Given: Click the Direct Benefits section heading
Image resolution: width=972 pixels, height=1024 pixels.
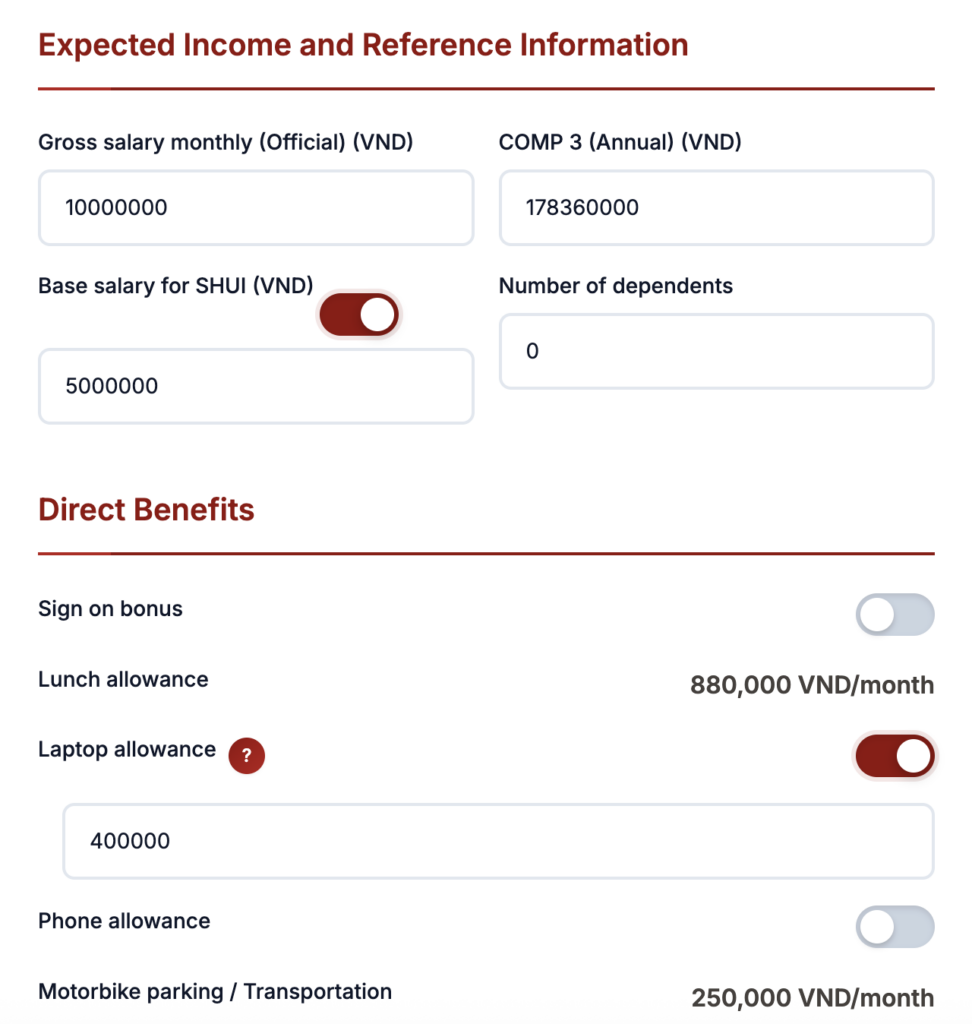Looking at the screenshot, I should coord(146,510).
